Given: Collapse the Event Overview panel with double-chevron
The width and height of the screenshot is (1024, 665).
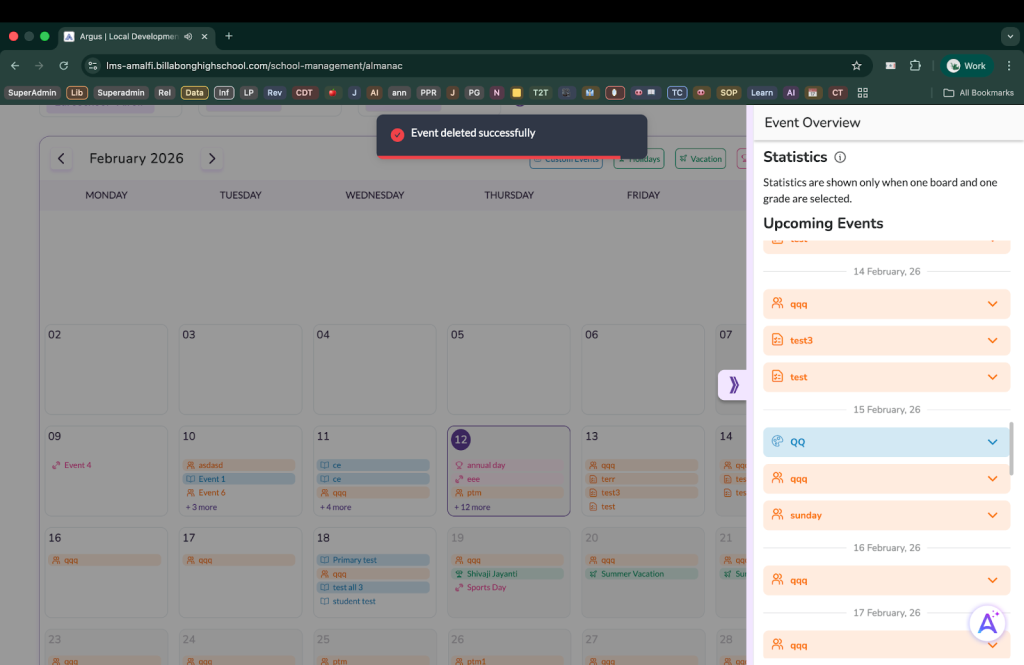Looking at the screenshot, I should click(733, 385).
